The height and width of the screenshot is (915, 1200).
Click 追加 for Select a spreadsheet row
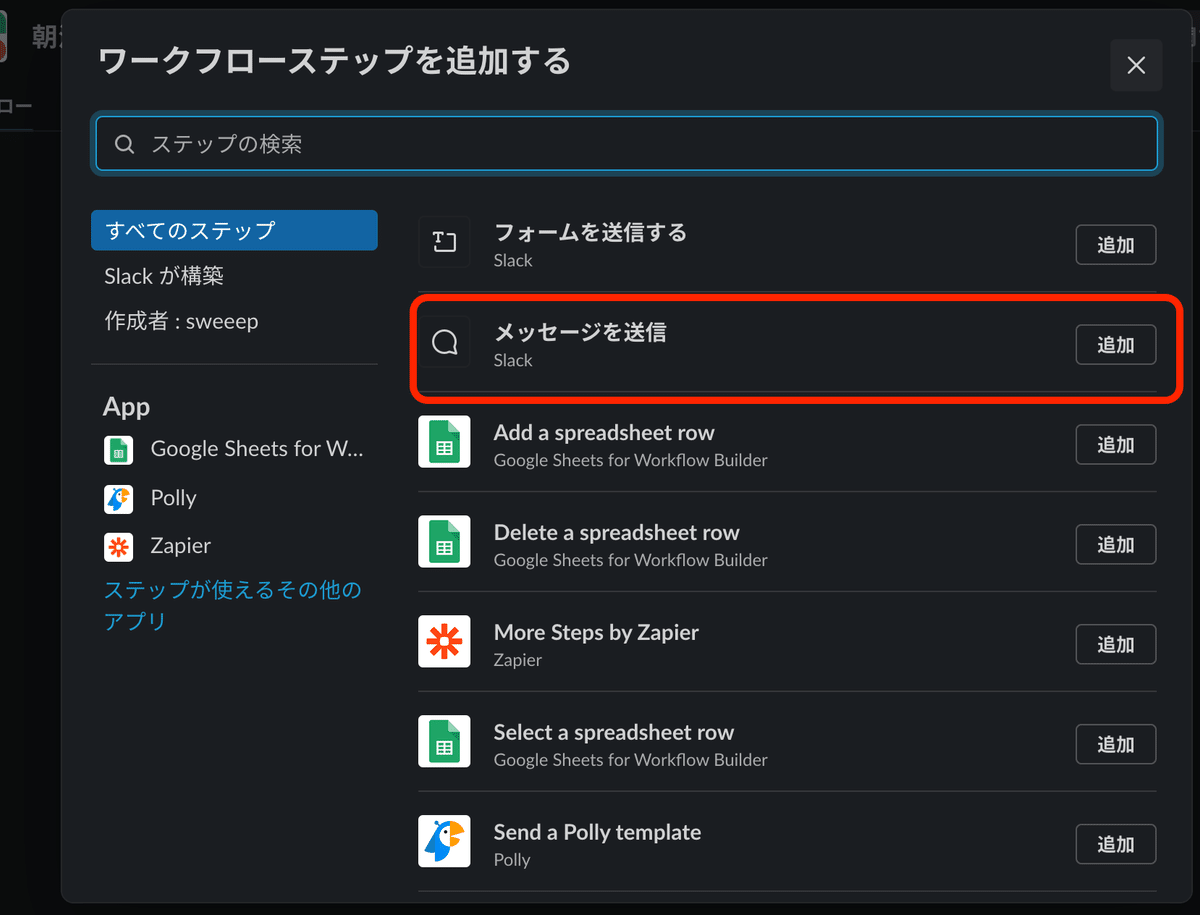[1116, 745]
